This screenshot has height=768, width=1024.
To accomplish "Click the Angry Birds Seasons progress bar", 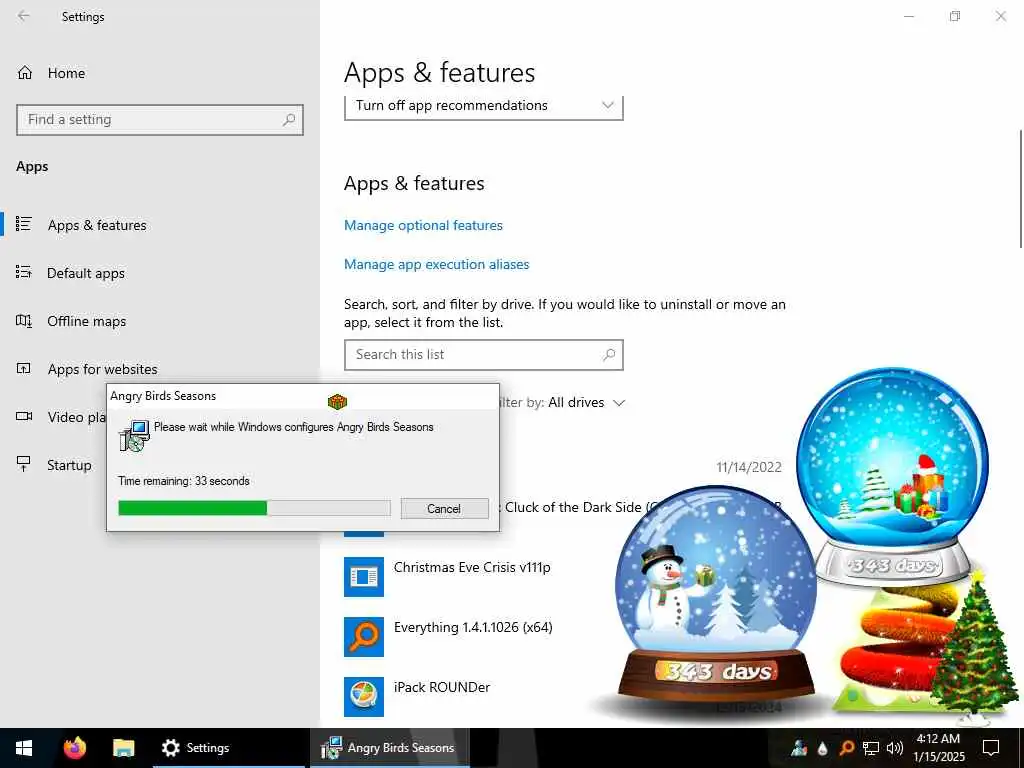I will pyautogui.click(x=254, y=508).
